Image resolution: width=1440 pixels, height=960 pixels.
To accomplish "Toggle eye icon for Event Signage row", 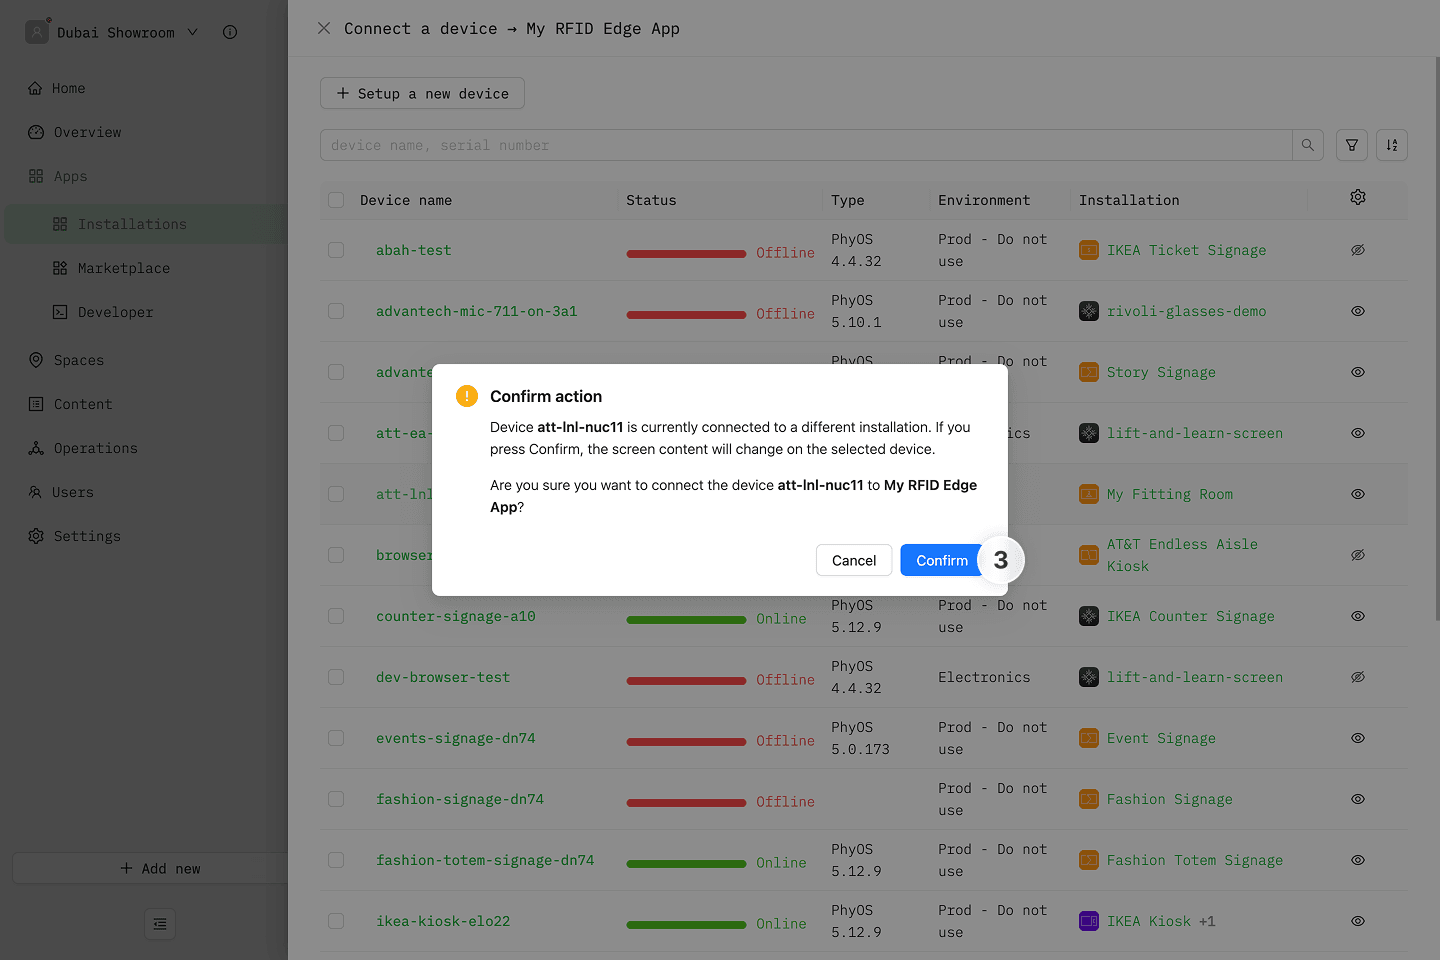I will [x=1358, y=738].
